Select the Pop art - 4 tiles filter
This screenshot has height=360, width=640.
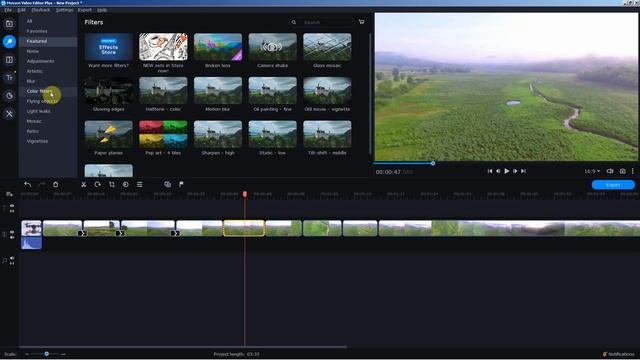(163, 134)
